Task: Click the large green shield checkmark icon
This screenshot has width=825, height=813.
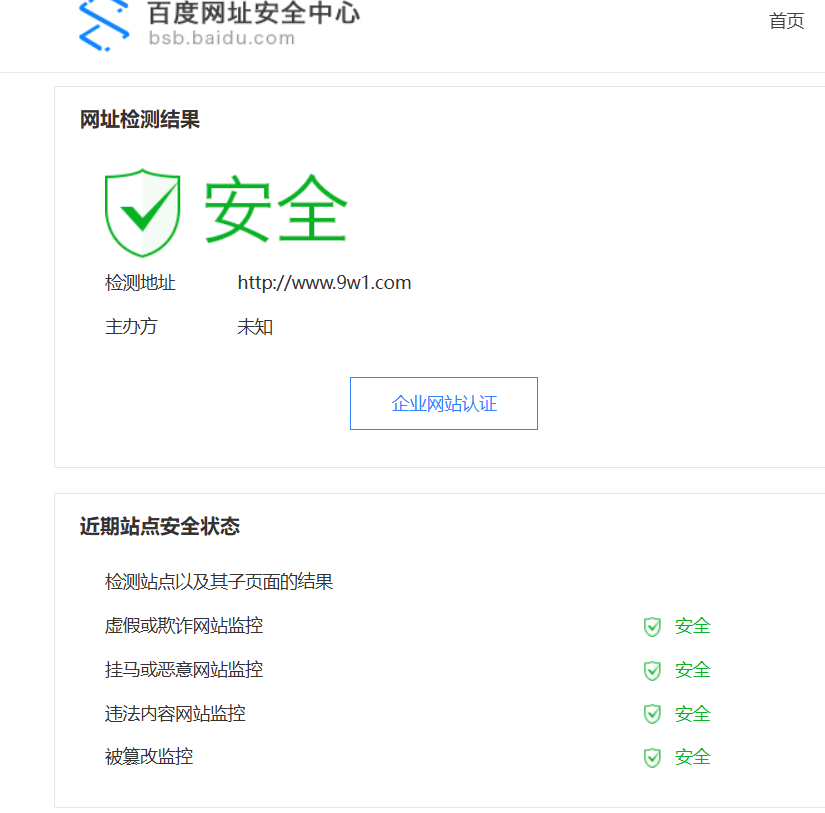Action: tap(142, 210)
